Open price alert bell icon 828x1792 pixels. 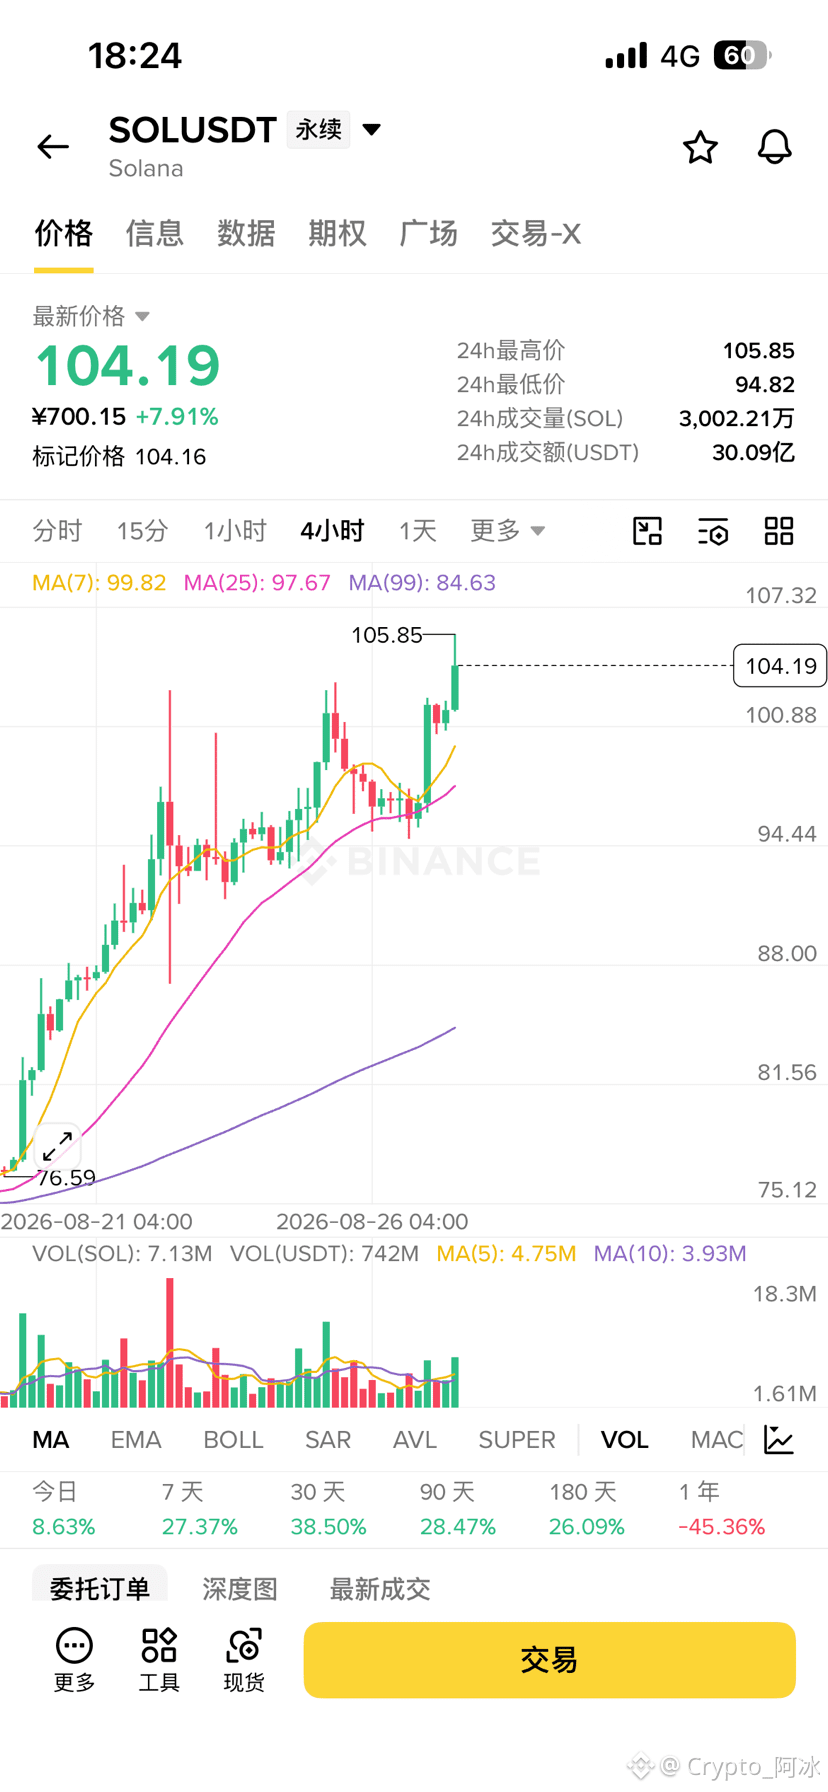coord(774,147)
